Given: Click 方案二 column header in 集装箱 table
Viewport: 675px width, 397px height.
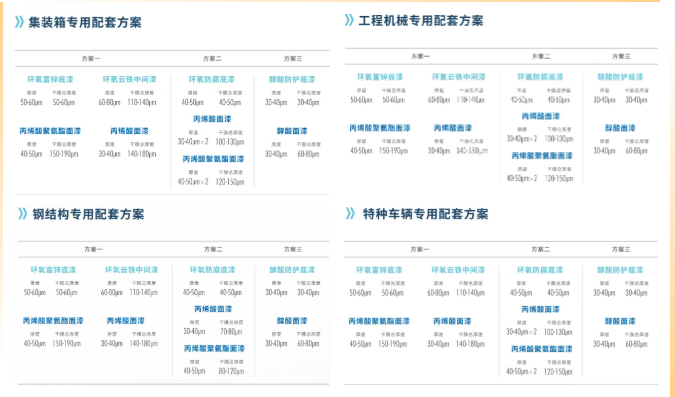Looking at the screenshot, I should tap(212, 59).
